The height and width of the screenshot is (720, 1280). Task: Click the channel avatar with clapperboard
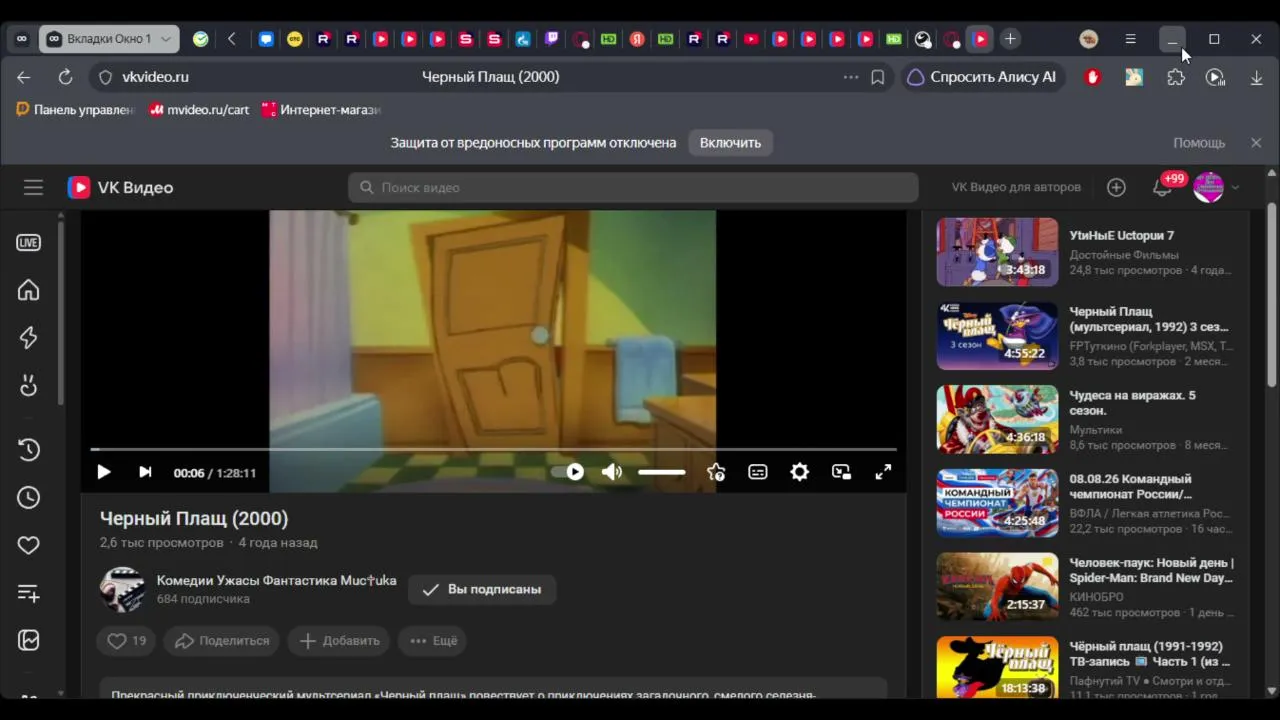point(123,589)
